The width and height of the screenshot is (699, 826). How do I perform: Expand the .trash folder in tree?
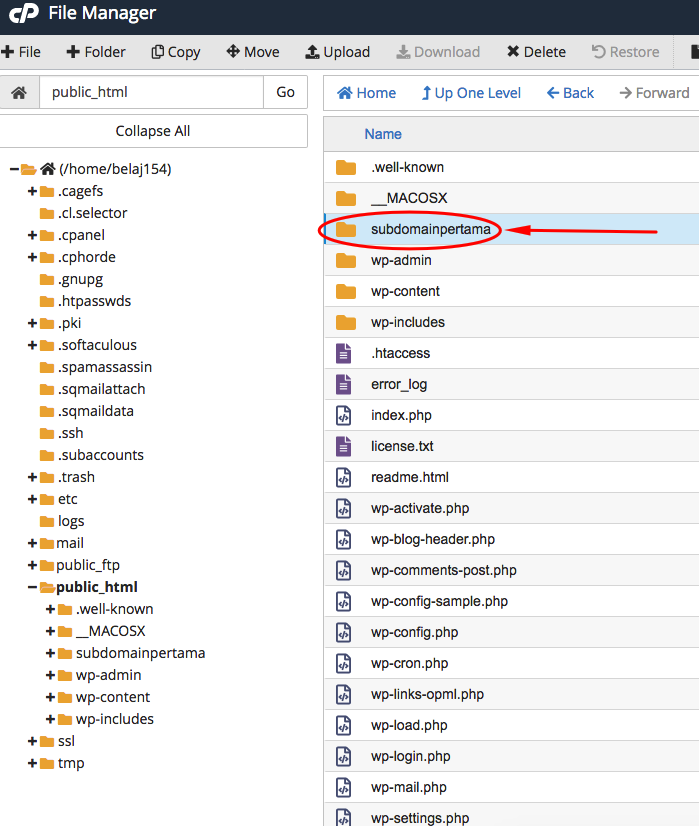point(32,477)
